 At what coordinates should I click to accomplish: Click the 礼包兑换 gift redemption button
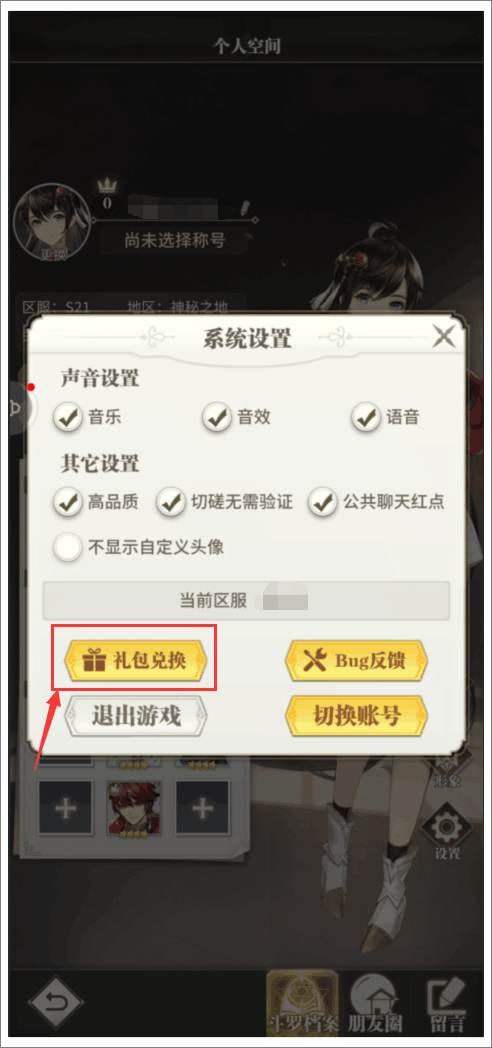tap(135, 660)
